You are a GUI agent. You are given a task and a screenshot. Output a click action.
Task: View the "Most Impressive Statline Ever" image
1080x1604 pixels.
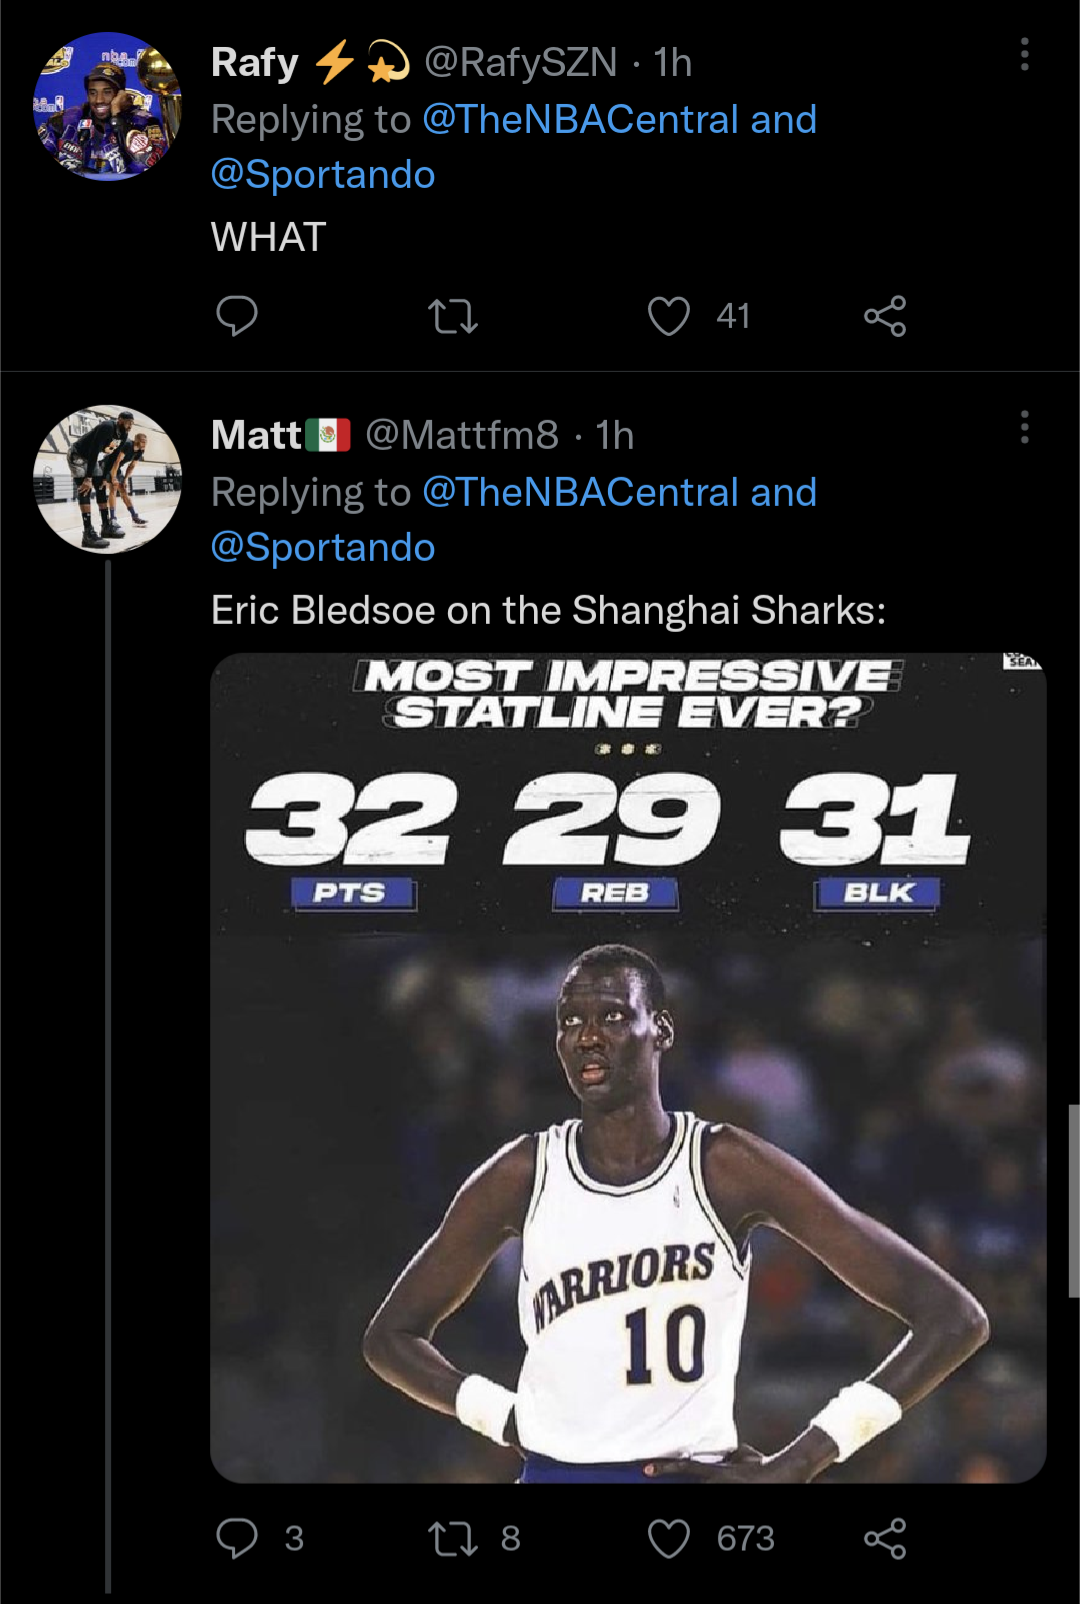(x=628, y=1067)
